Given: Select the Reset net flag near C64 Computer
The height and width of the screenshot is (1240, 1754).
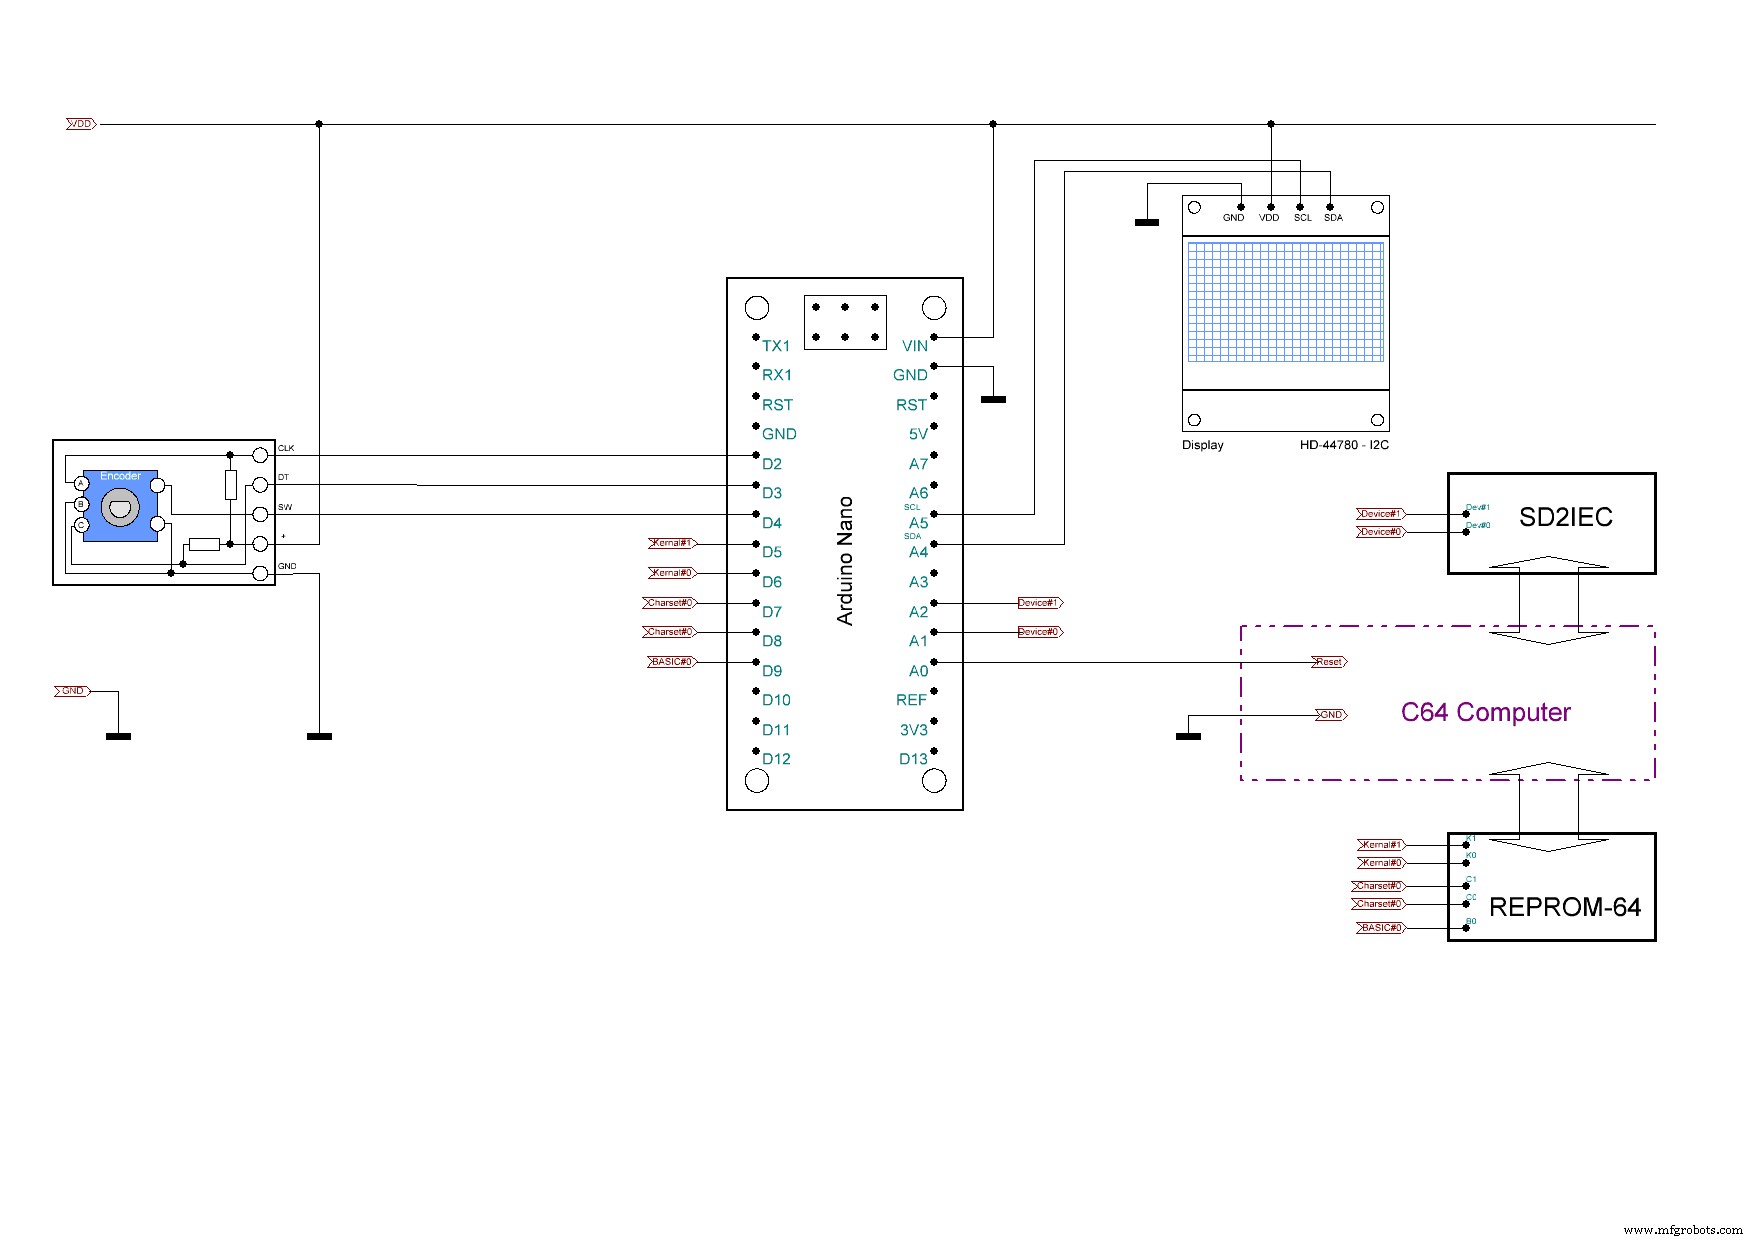Looking at the screenshot, I should (1330, 661).
